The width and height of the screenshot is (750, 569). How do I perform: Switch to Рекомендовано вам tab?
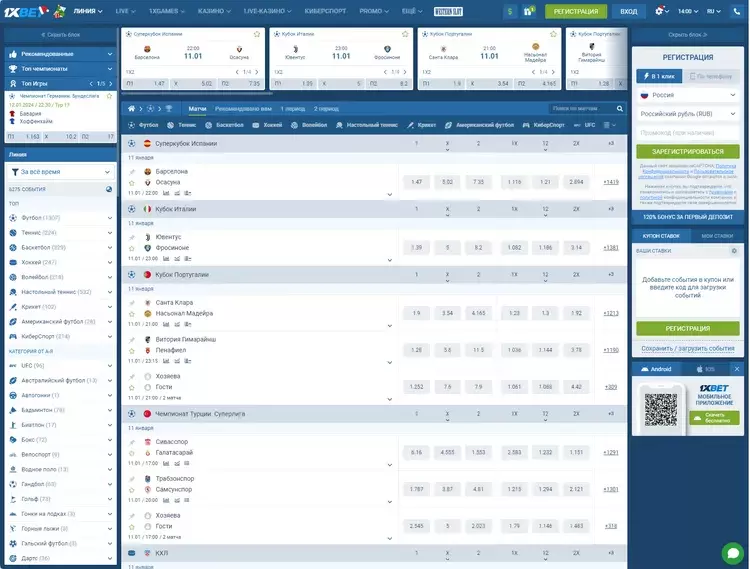[243, 109]
